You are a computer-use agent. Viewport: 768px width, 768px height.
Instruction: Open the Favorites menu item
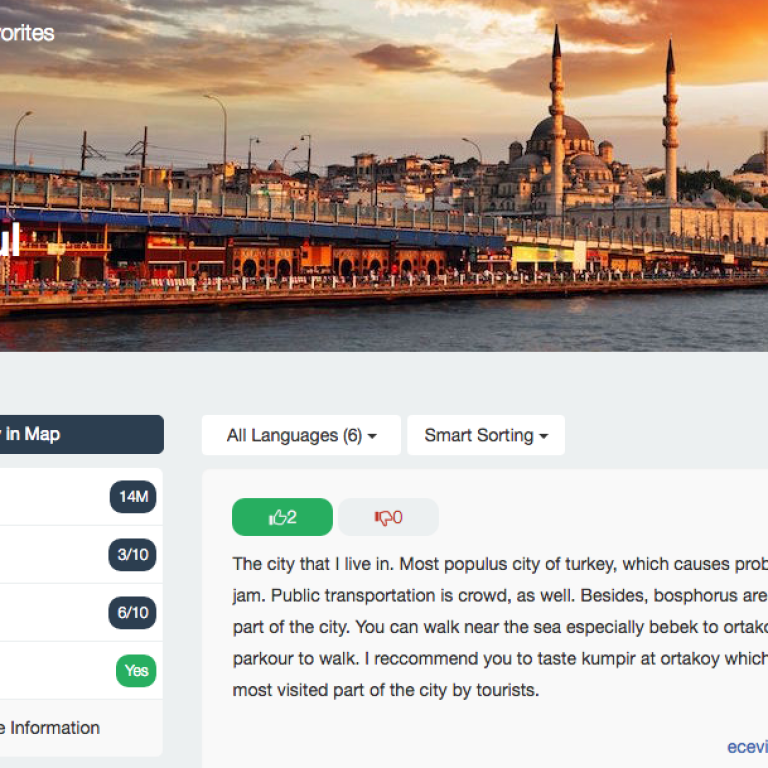pyautogui.click(x=27, y=34)
